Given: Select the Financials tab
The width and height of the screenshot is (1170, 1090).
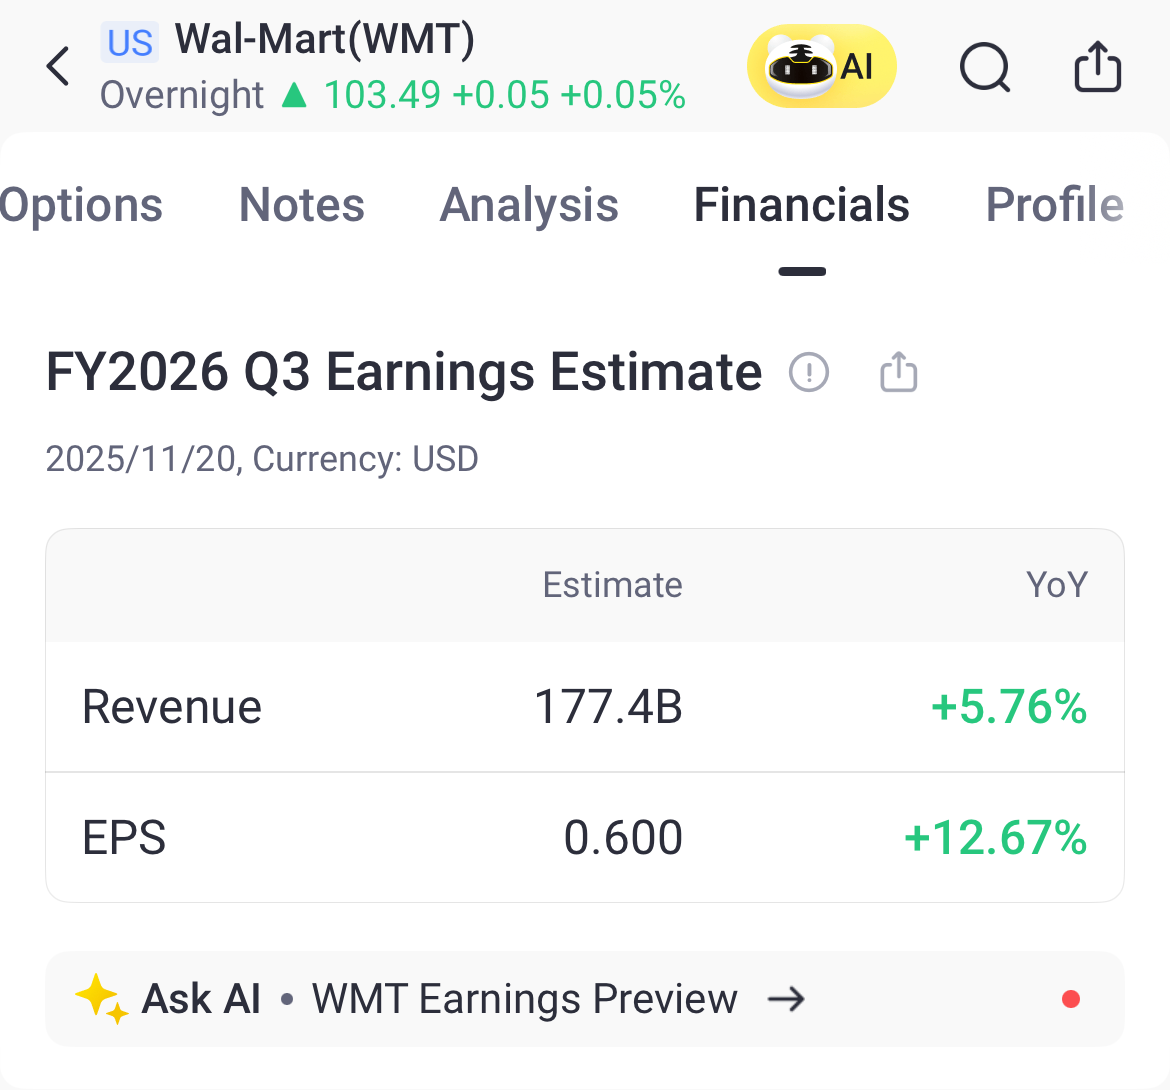Looking at the screenshot, I should pos(801,206).
